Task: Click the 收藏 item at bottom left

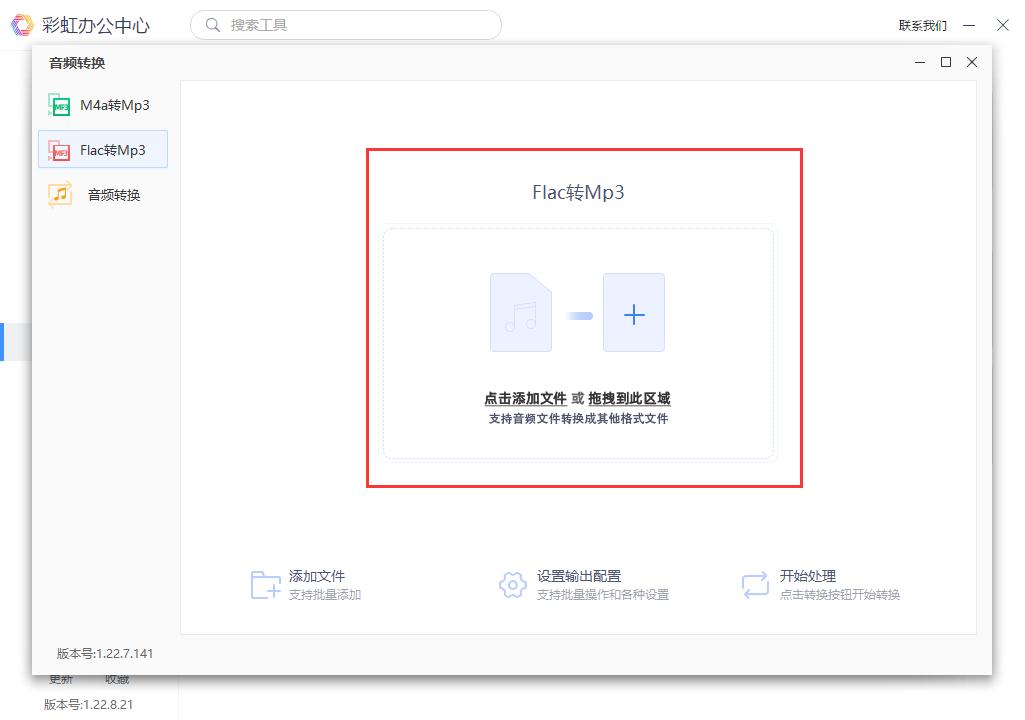Action: [x=117, y=678]
